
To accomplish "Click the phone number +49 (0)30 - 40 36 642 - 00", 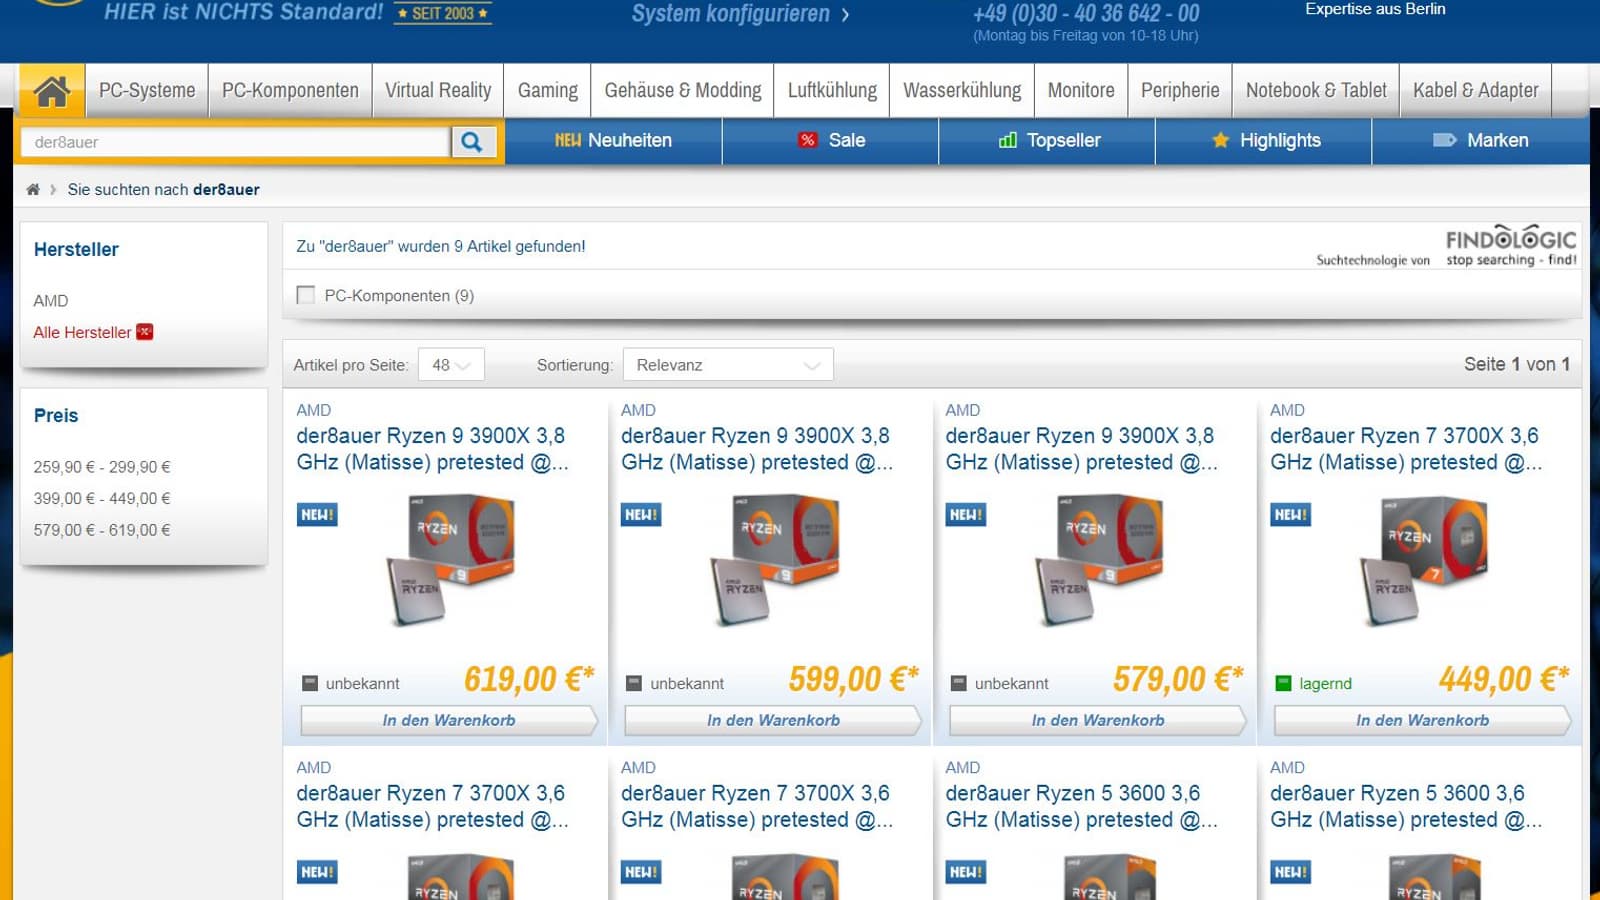I will click(1086, 13).
